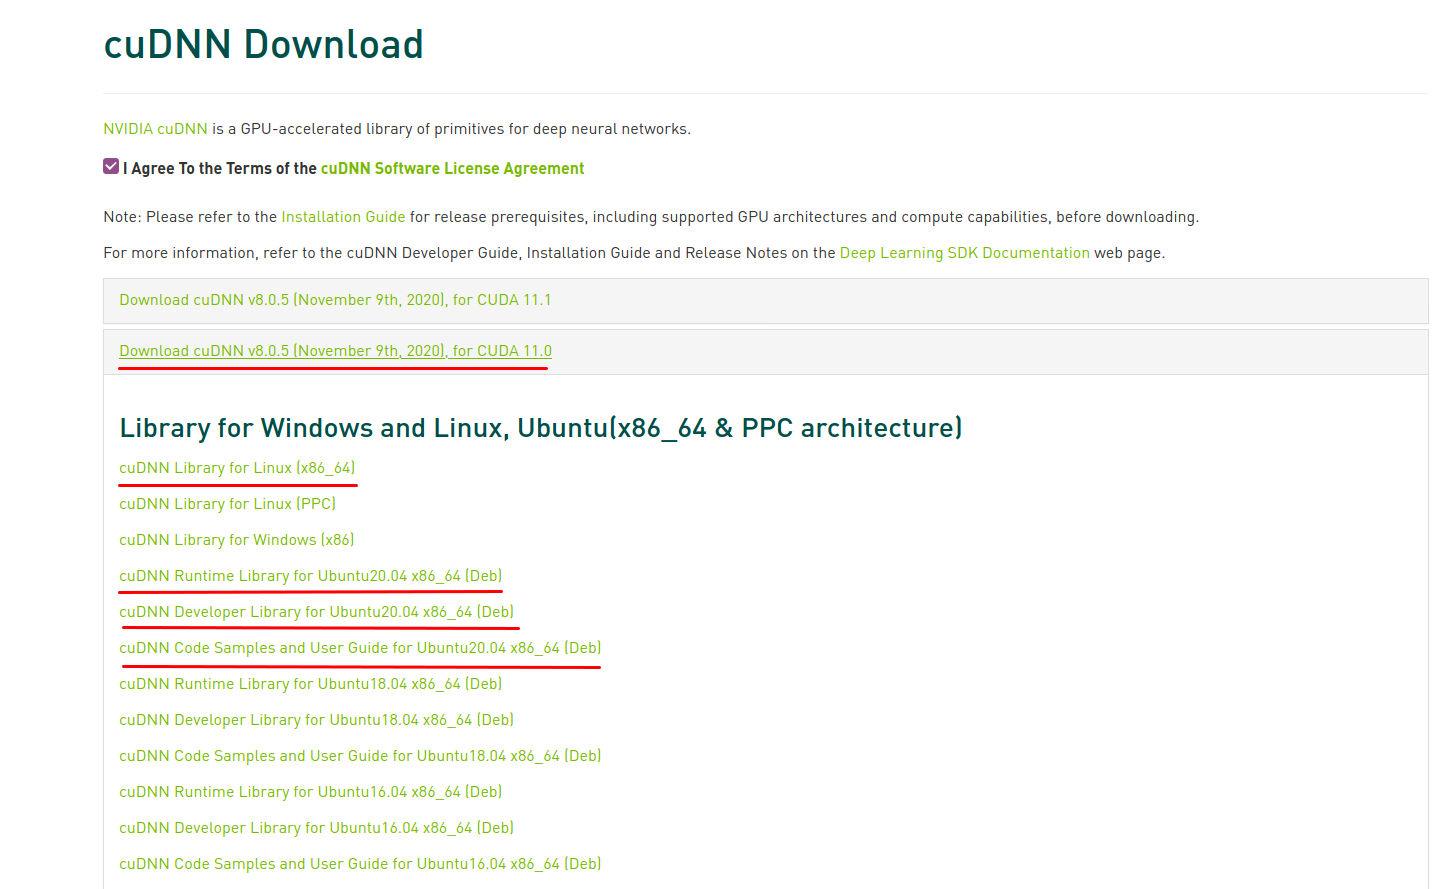
Task: Download cuDNN Developer Library for Ubuntu20.04
Action: pyautogui.click(x=316, y=612)
